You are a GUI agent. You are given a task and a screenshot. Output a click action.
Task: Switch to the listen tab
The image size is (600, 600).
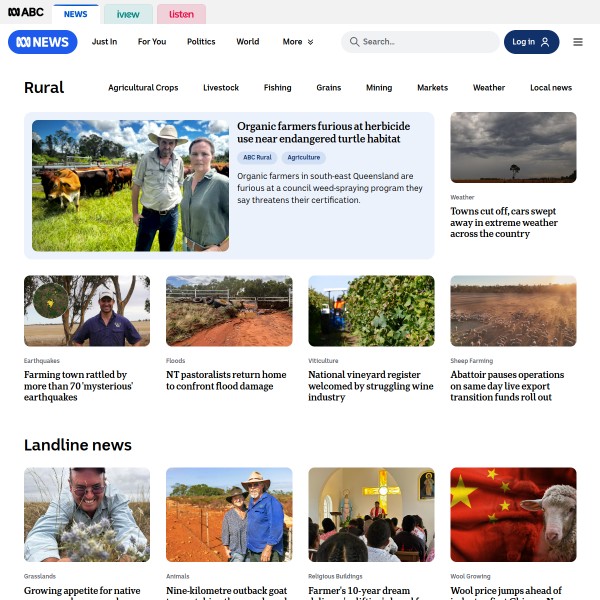[181, 14]
